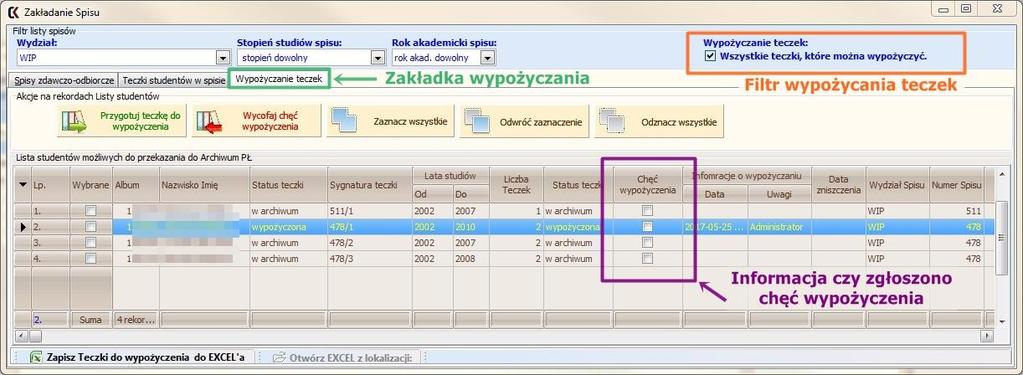Click the Wydział Spisu column header
The width and height of the screenshot is (1023, 375).
pos(897,185)
